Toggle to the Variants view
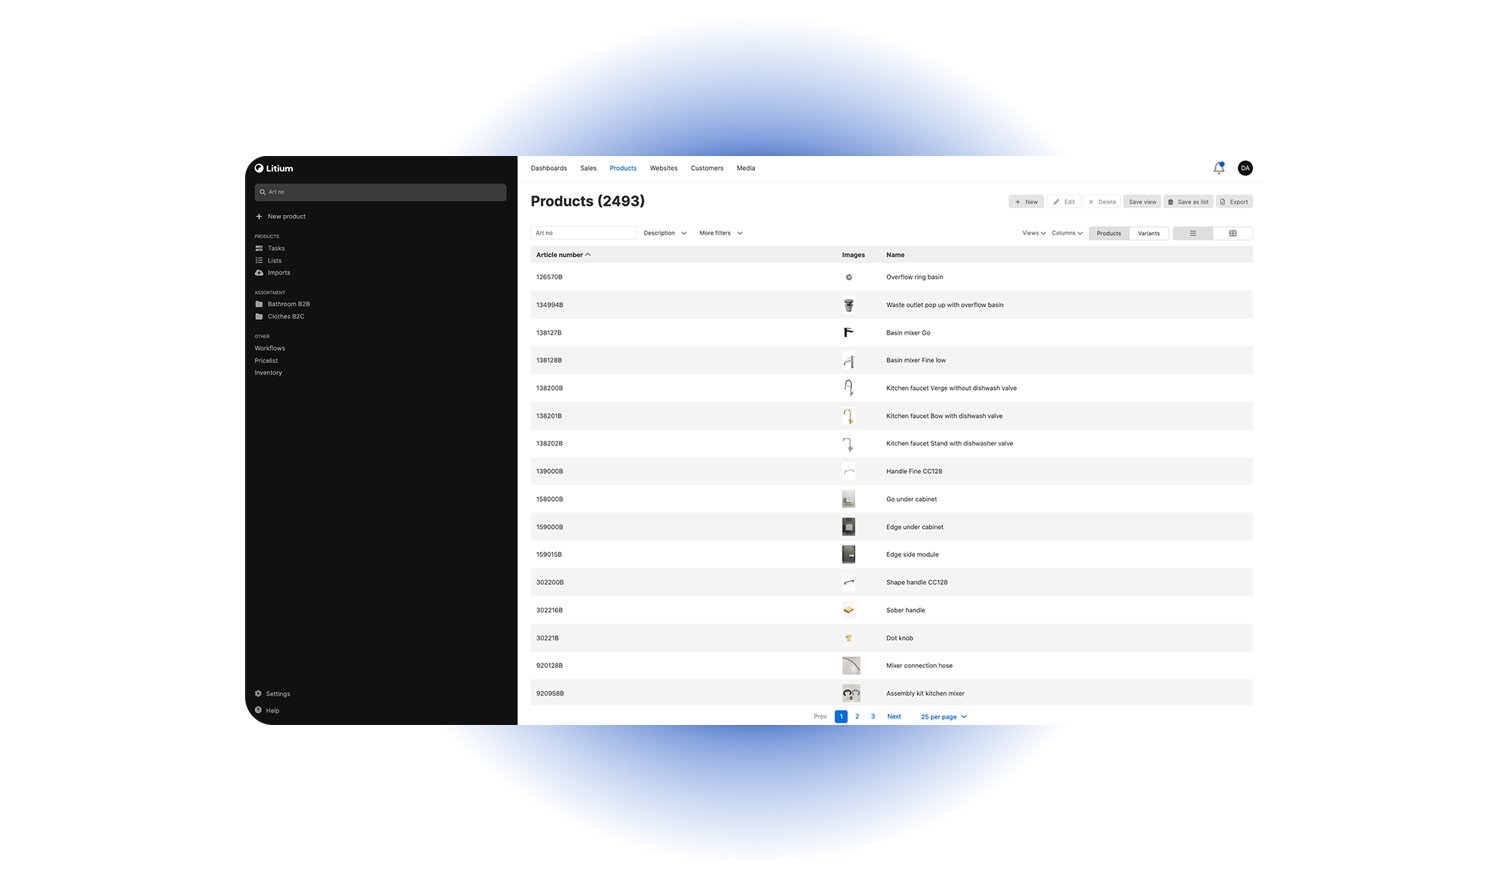Viewport: 1509px width, 881px height. (x=1148, y=233)
